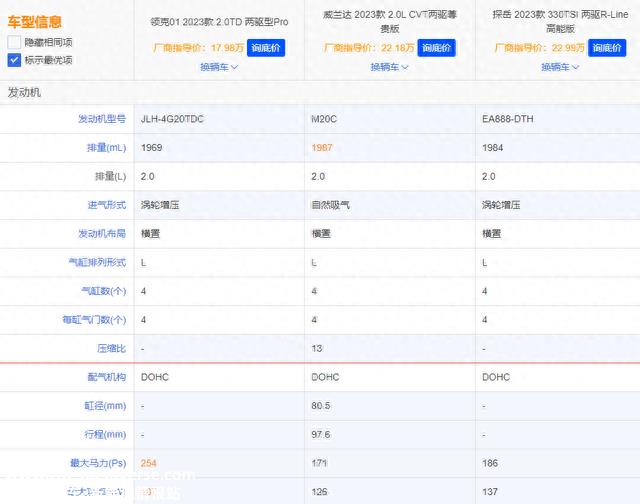Click the 缸径(mm) parameter label
Screen dimensions: 640x504
[105, 406]
